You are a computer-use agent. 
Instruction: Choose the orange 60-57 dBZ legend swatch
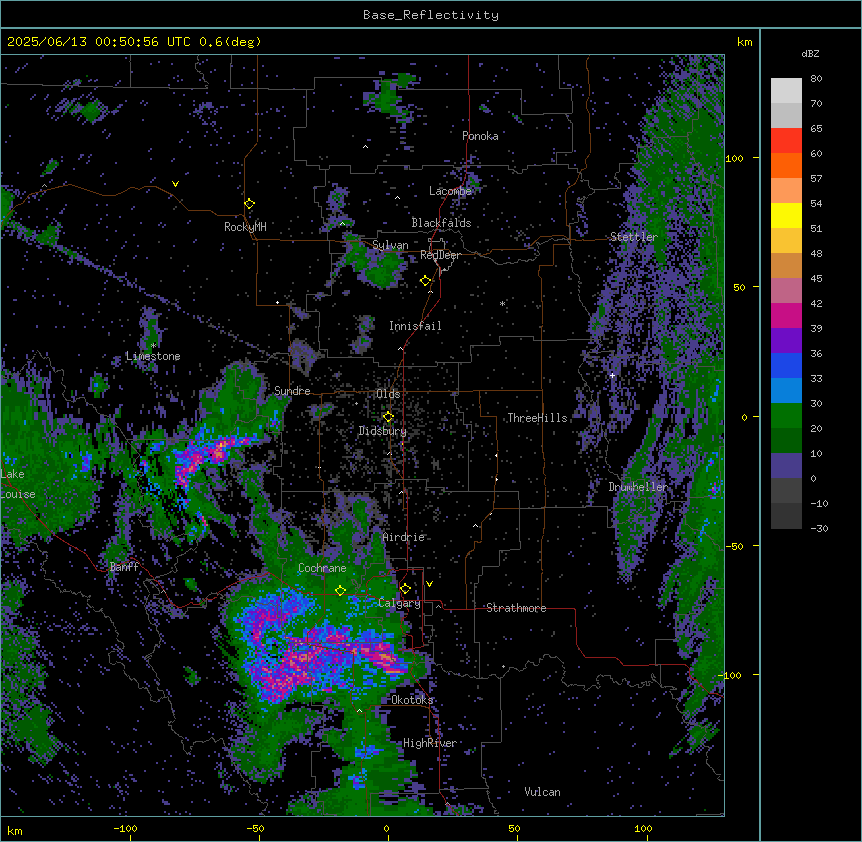coord(786,165)
